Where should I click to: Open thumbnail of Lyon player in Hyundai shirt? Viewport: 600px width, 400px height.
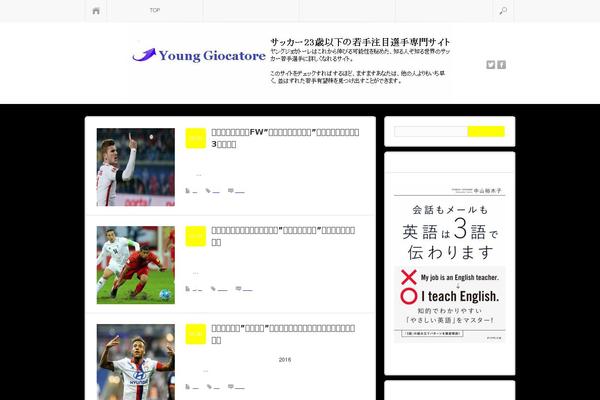(x=136, y=362)
